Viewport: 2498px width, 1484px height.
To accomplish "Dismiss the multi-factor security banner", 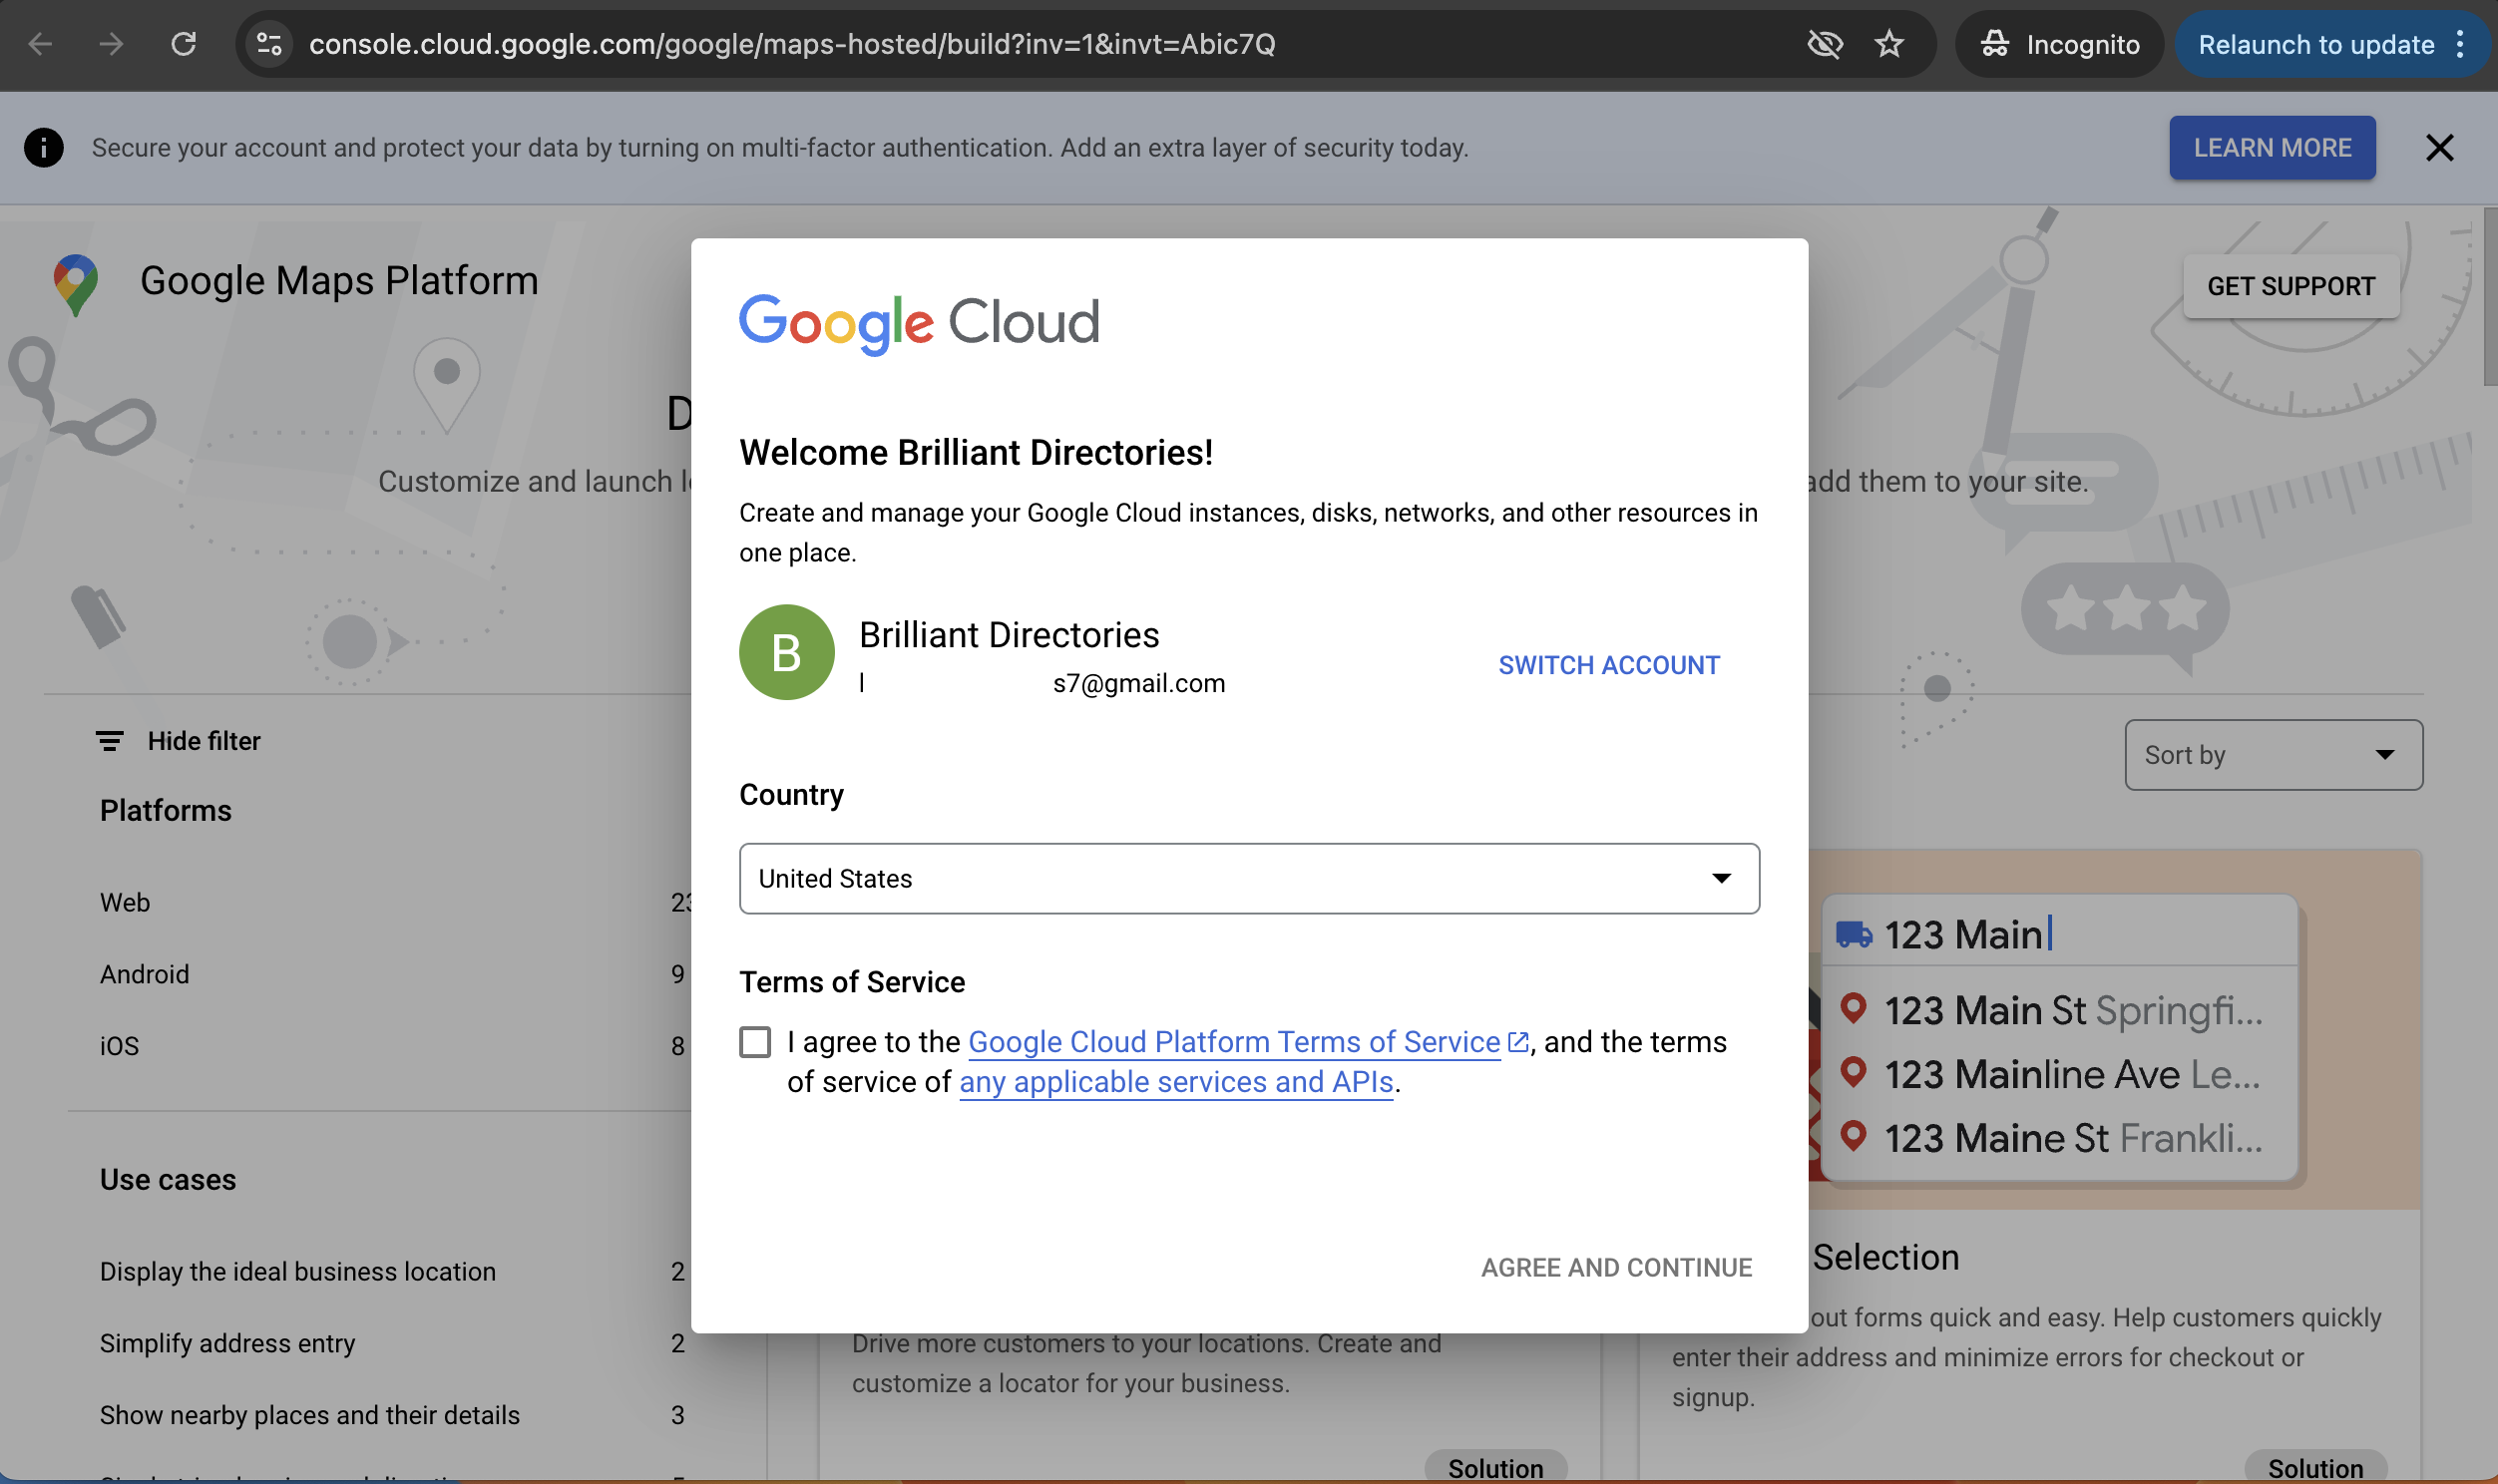I will 2439,148.
